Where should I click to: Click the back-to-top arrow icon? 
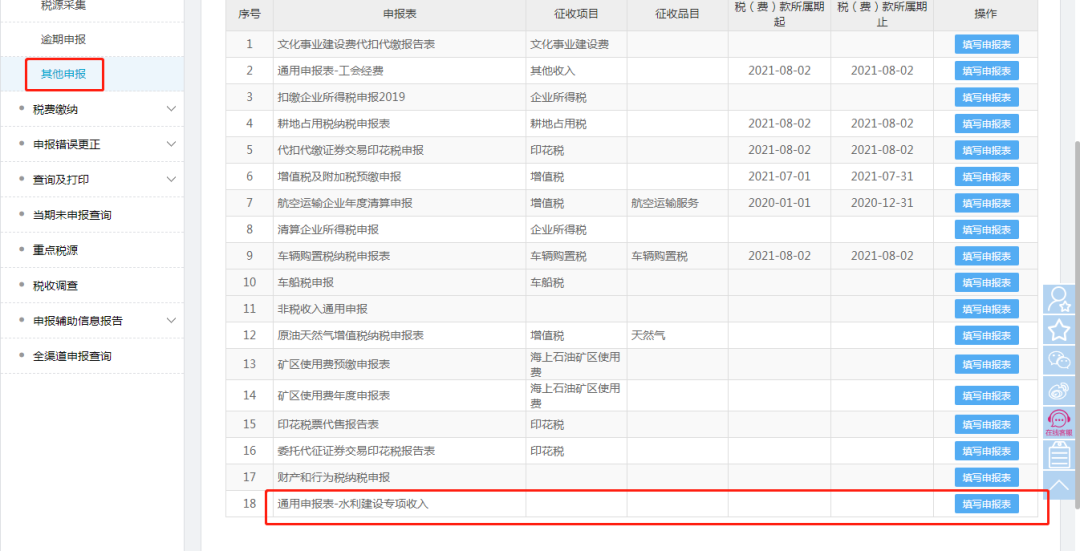coord(1059,484)
